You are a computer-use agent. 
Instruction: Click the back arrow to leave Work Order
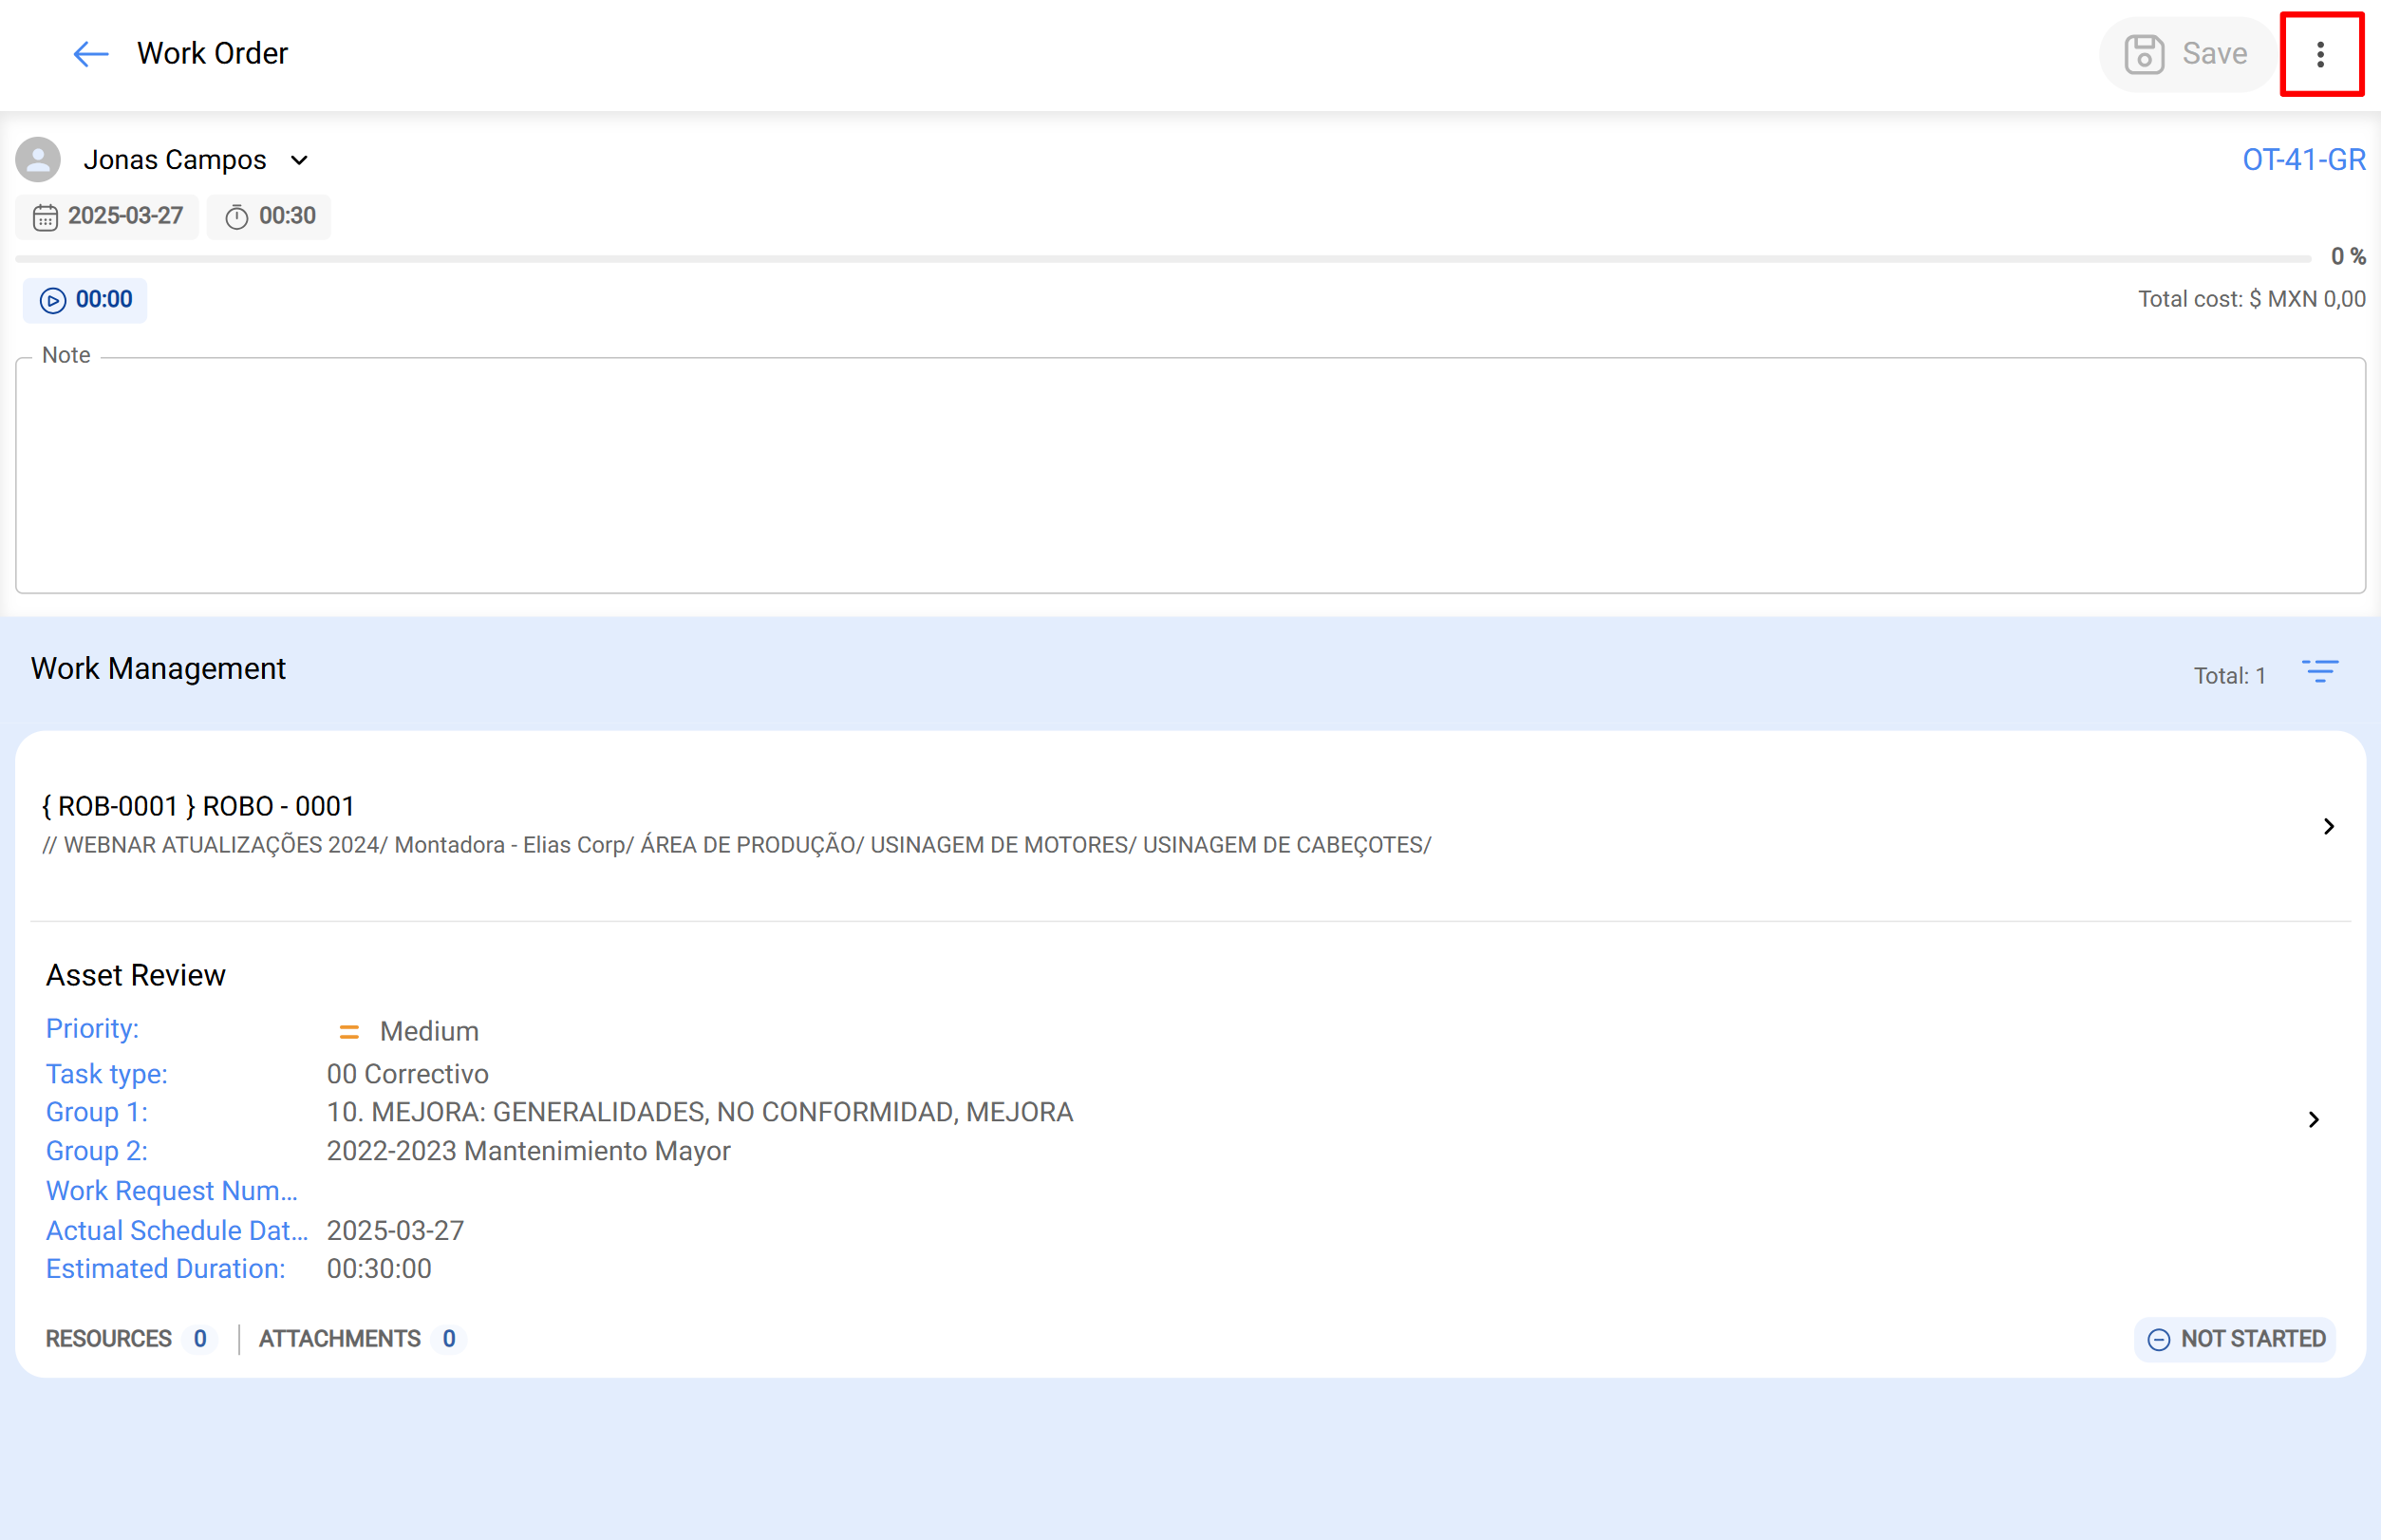(89, 54)
